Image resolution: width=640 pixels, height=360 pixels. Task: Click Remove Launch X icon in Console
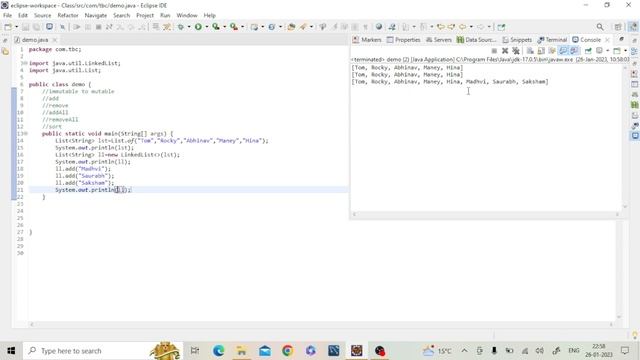505,51
